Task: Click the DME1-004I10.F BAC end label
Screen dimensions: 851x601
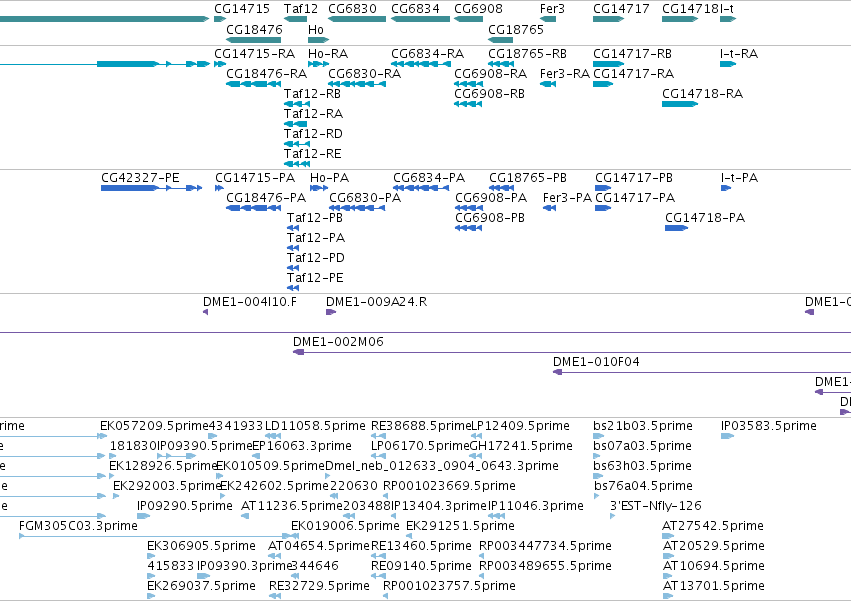Action: click(x=250, y=302)
